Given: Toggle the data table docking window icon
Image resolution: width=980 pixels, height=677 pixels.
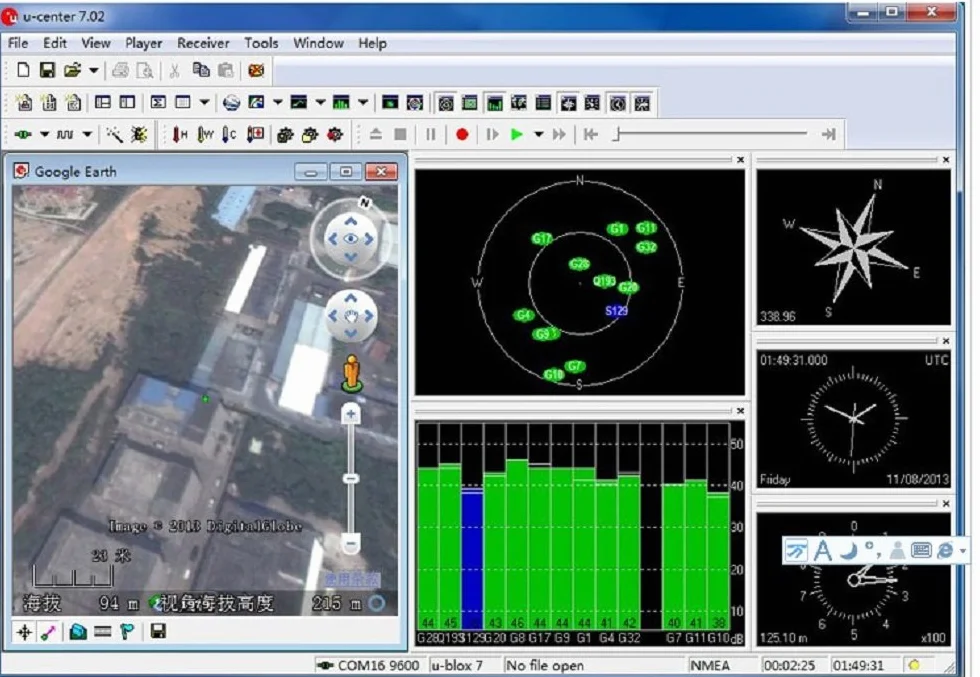Looking at the screenshot, I should pyautogui.click(x=543, y=103).
